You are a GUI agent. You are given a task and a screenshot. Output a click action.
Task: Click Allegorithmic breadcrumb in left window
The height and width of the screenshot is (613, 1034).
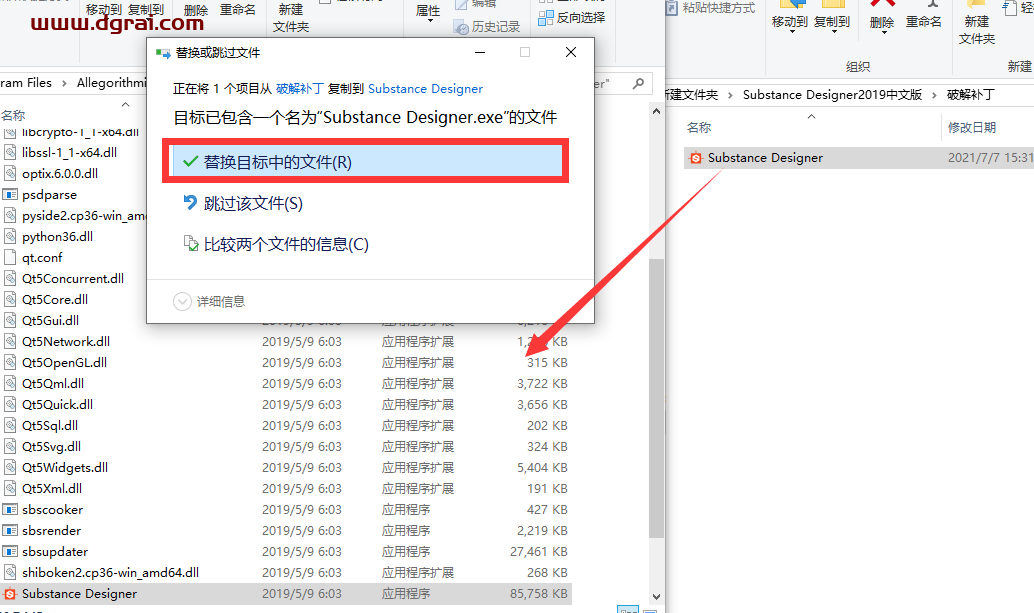pos(111,82)
